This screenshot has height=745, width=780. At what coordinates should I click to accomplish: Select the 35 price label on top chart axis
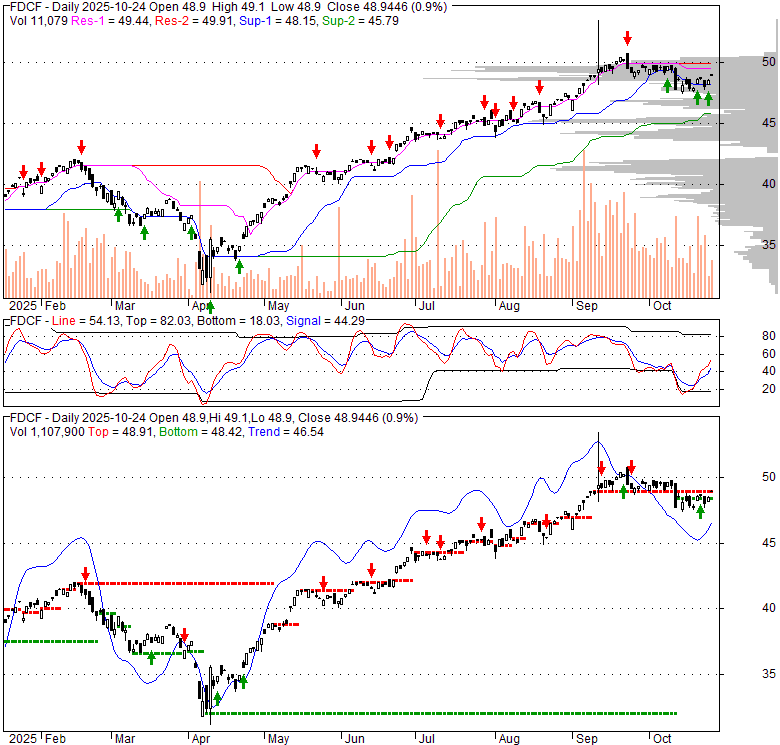point(769,245)
